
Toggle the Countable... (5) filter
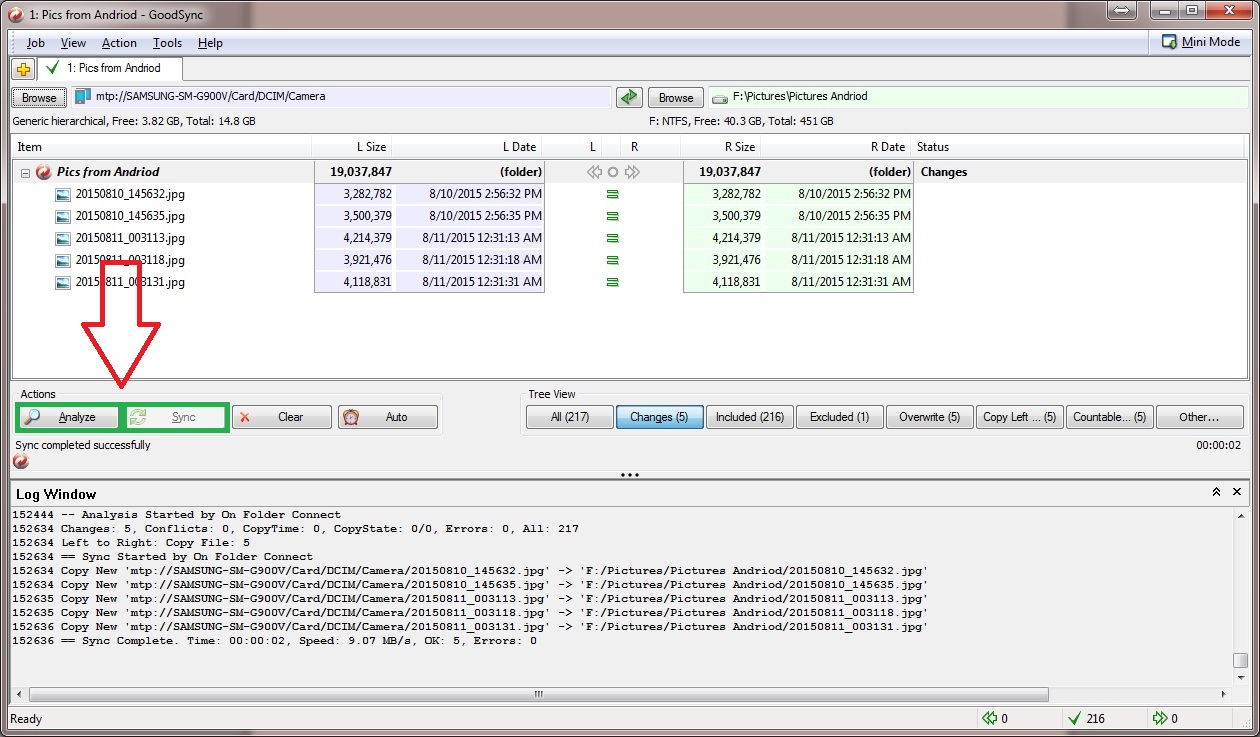pos(1109,417)
